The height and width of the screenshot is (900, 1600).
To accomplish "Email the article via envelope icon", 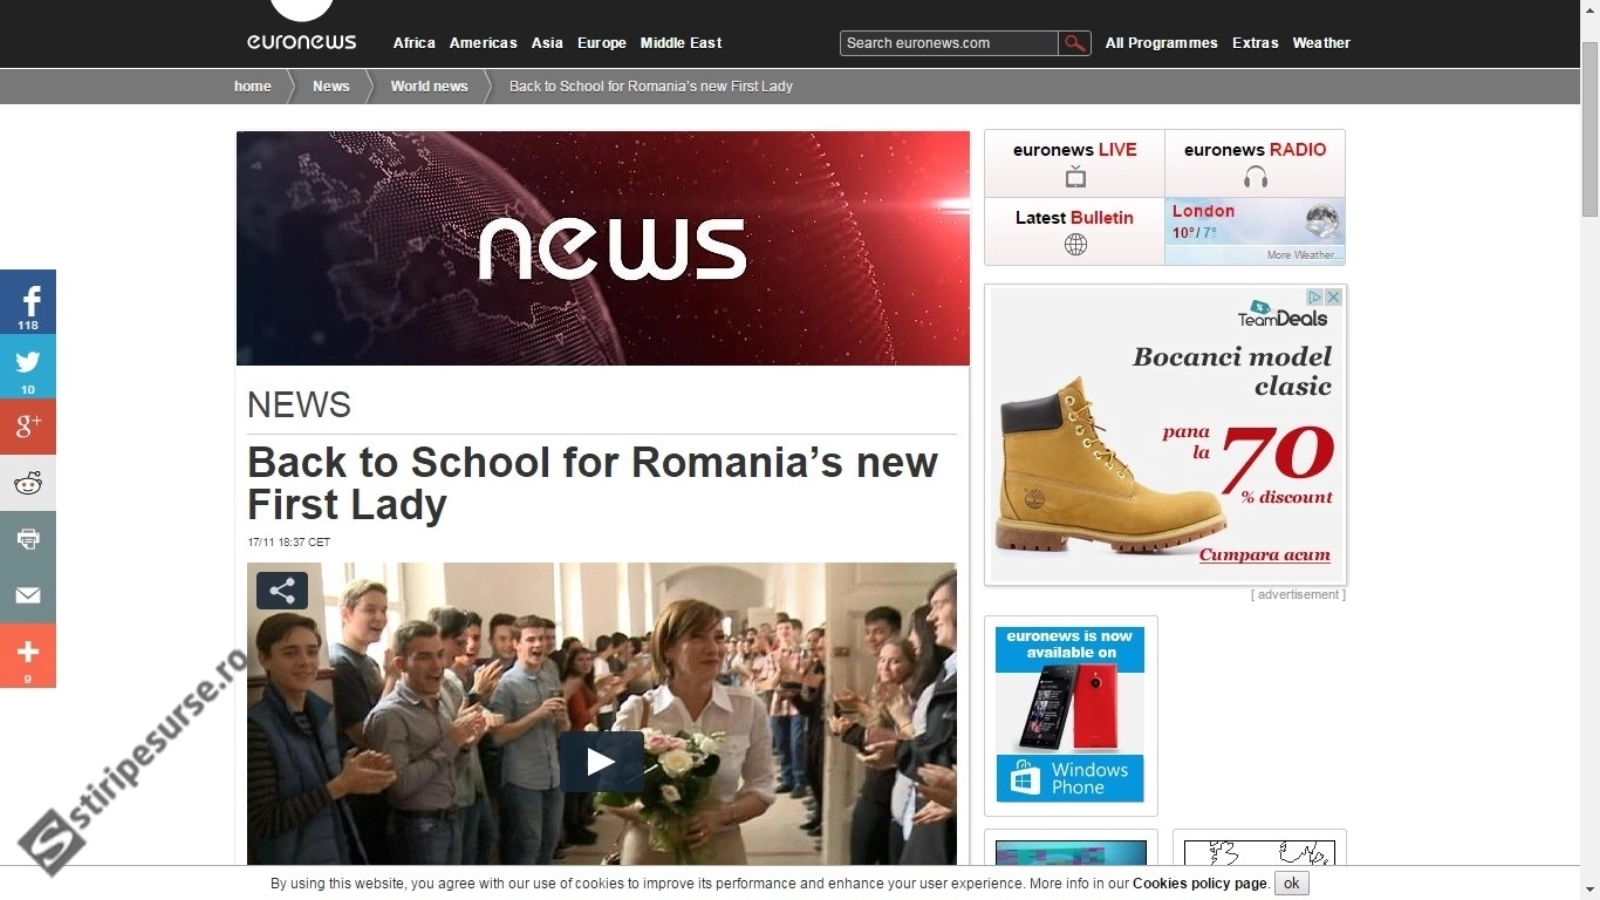I will tap(28, 595).
